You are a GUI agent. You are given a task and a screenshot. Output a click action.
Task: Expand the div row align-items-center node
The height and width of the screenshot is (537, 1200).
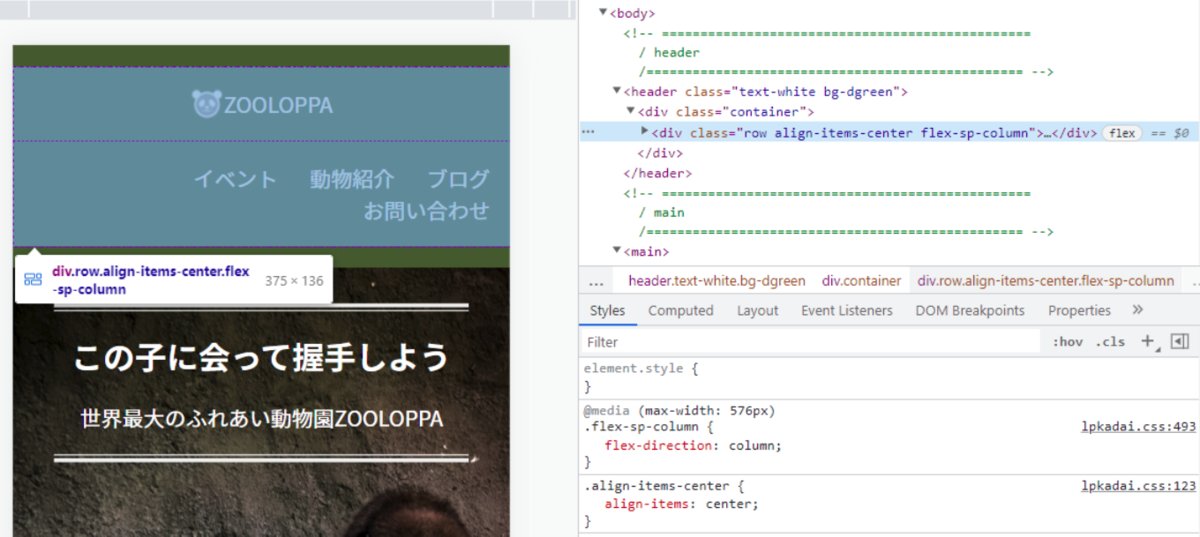(645, 132)
